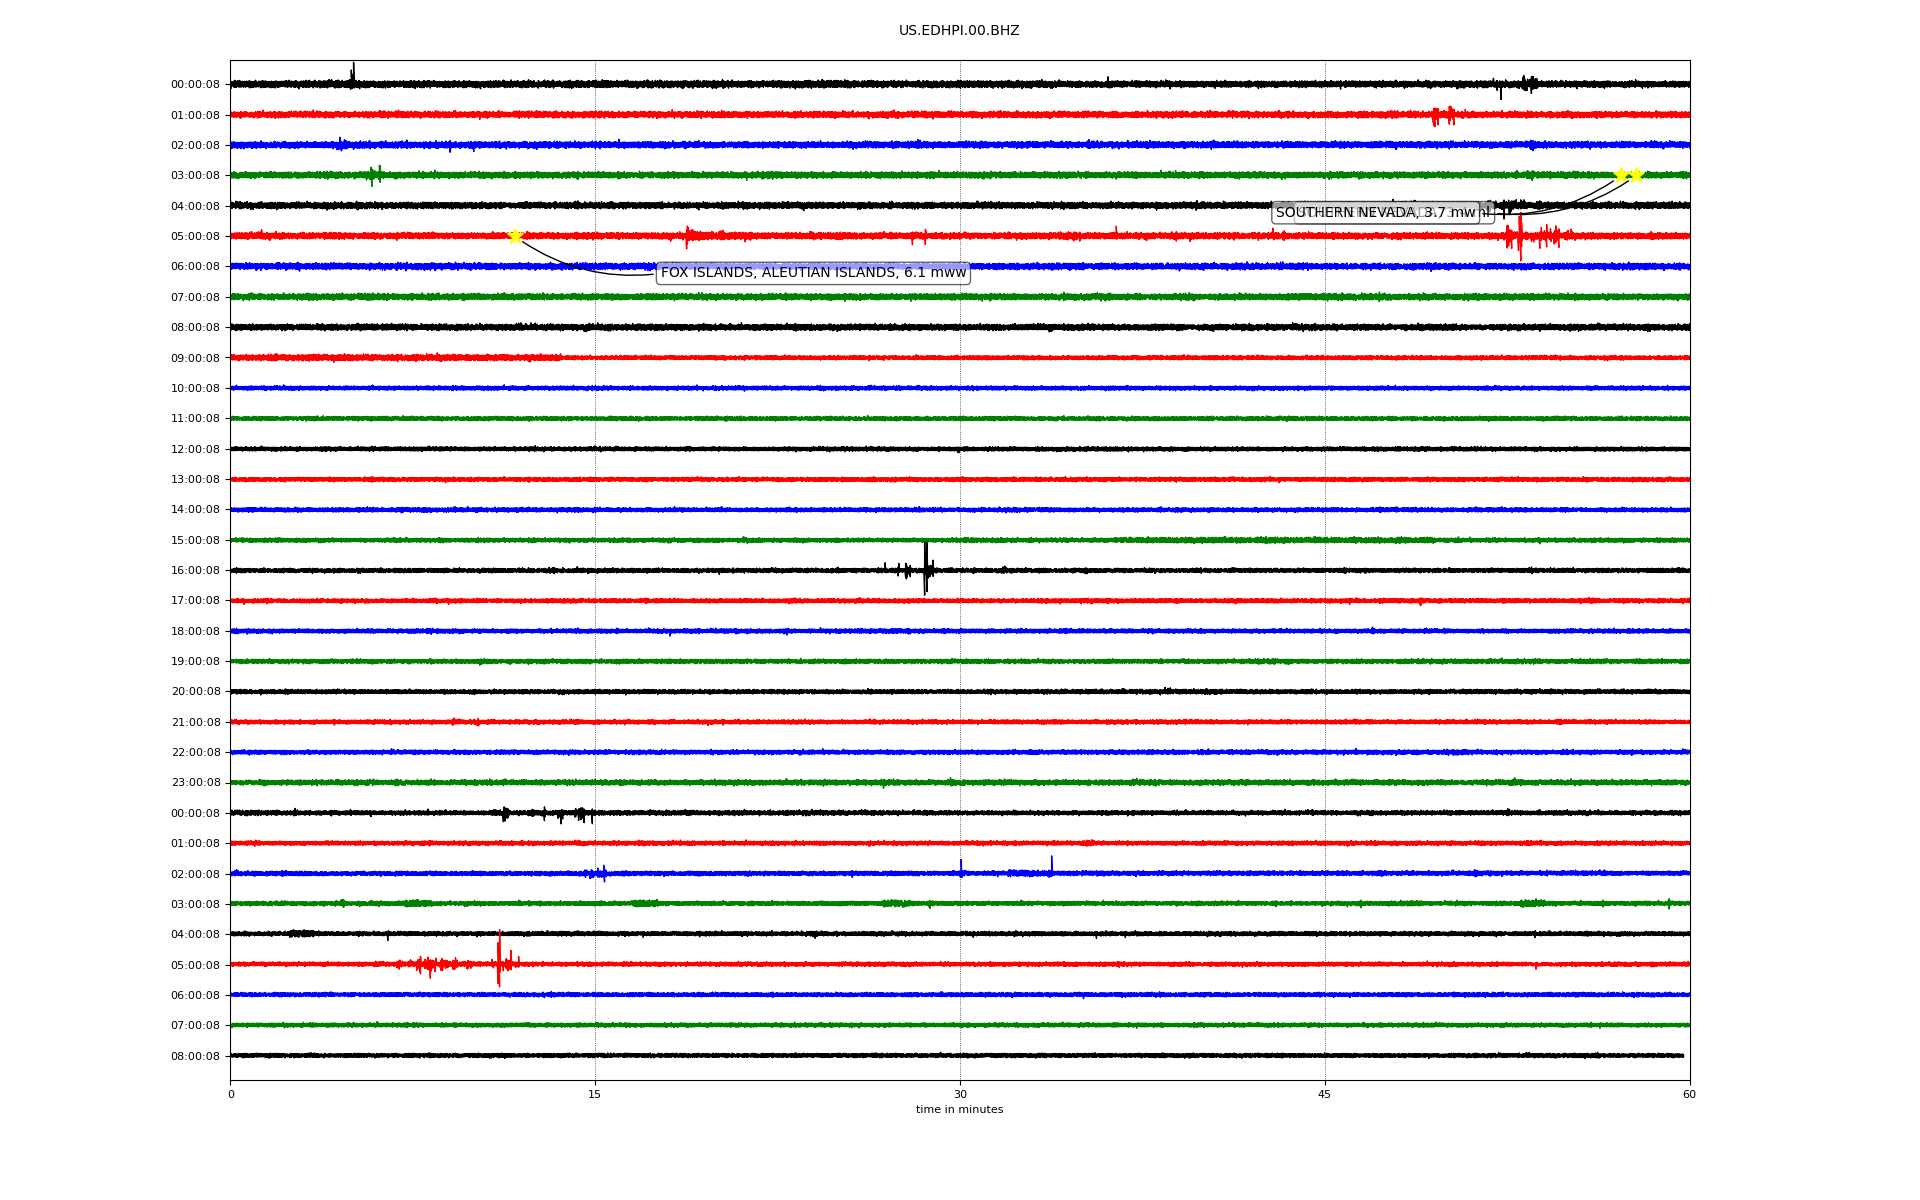The height and width of the screenshot is (1200, 1920).
Task: Click the leftmost of the paired yellow stars
Action: coord(1620,175)
